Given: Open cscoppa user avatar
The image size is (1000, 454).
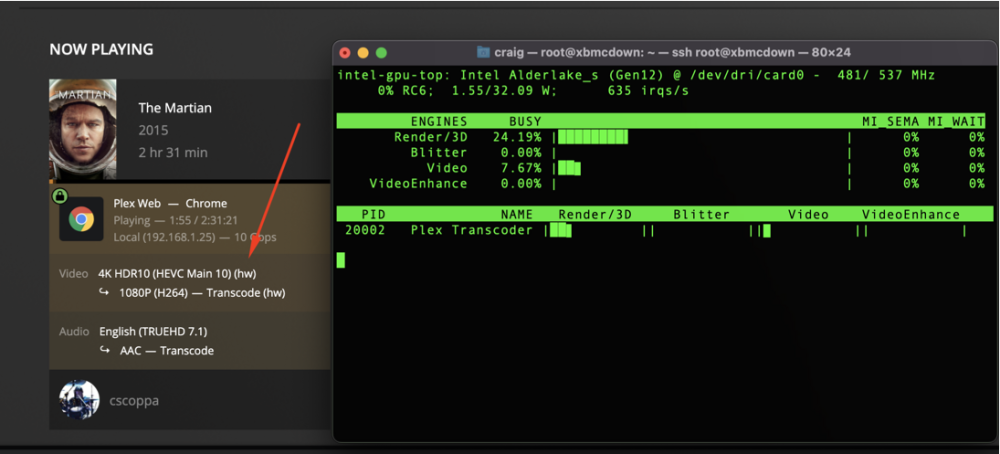Looking at the screenshot, I should point(79,400).
